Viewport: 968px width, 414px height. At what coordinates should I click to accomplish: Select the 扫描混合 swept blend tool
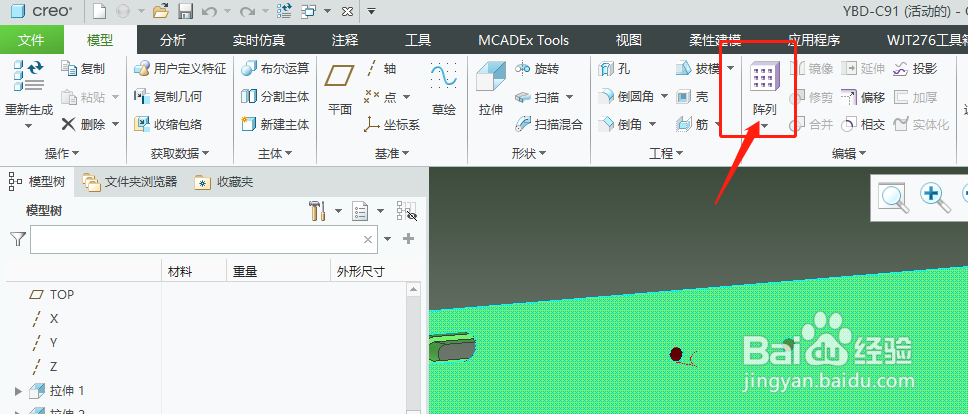click(x=549, y=124)
